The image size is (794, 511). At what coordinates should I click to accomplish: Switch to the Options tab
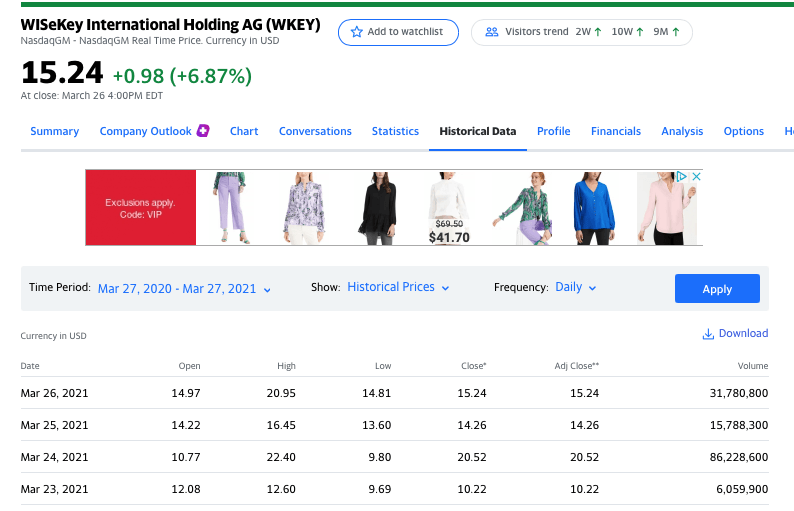point(743,131)
